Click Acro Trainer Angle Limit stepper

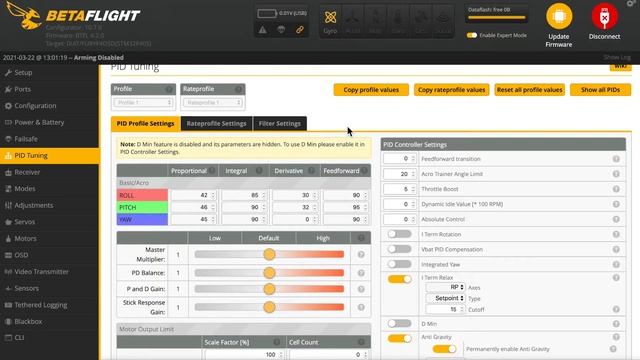click(x=413, y=174)
